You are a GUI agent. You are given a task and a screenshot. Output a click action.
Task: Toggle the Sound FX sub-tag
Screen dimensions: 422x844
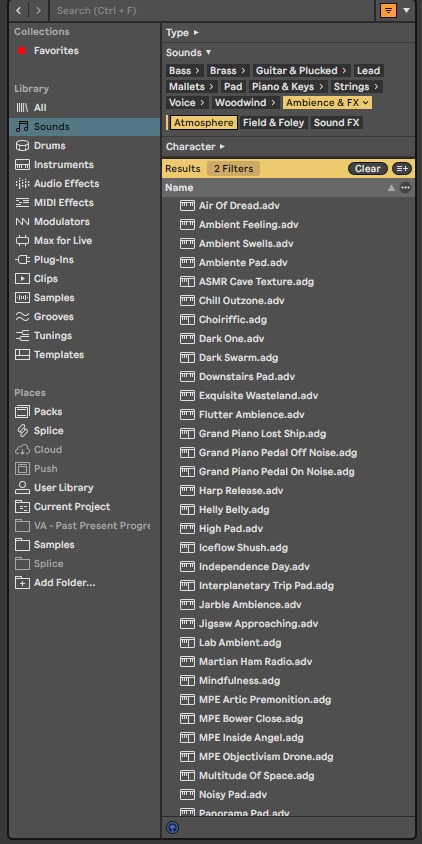pos(336,123)
